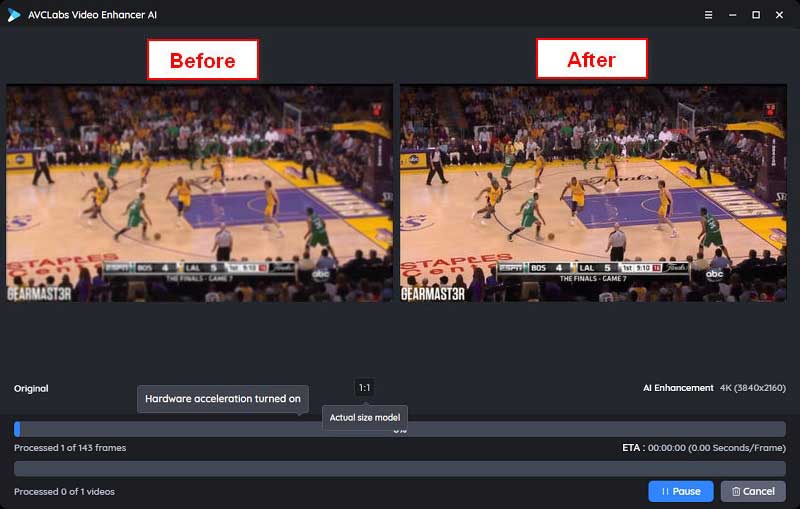
Task: Click the 1:1 actual size button
Action: point(364,387)
